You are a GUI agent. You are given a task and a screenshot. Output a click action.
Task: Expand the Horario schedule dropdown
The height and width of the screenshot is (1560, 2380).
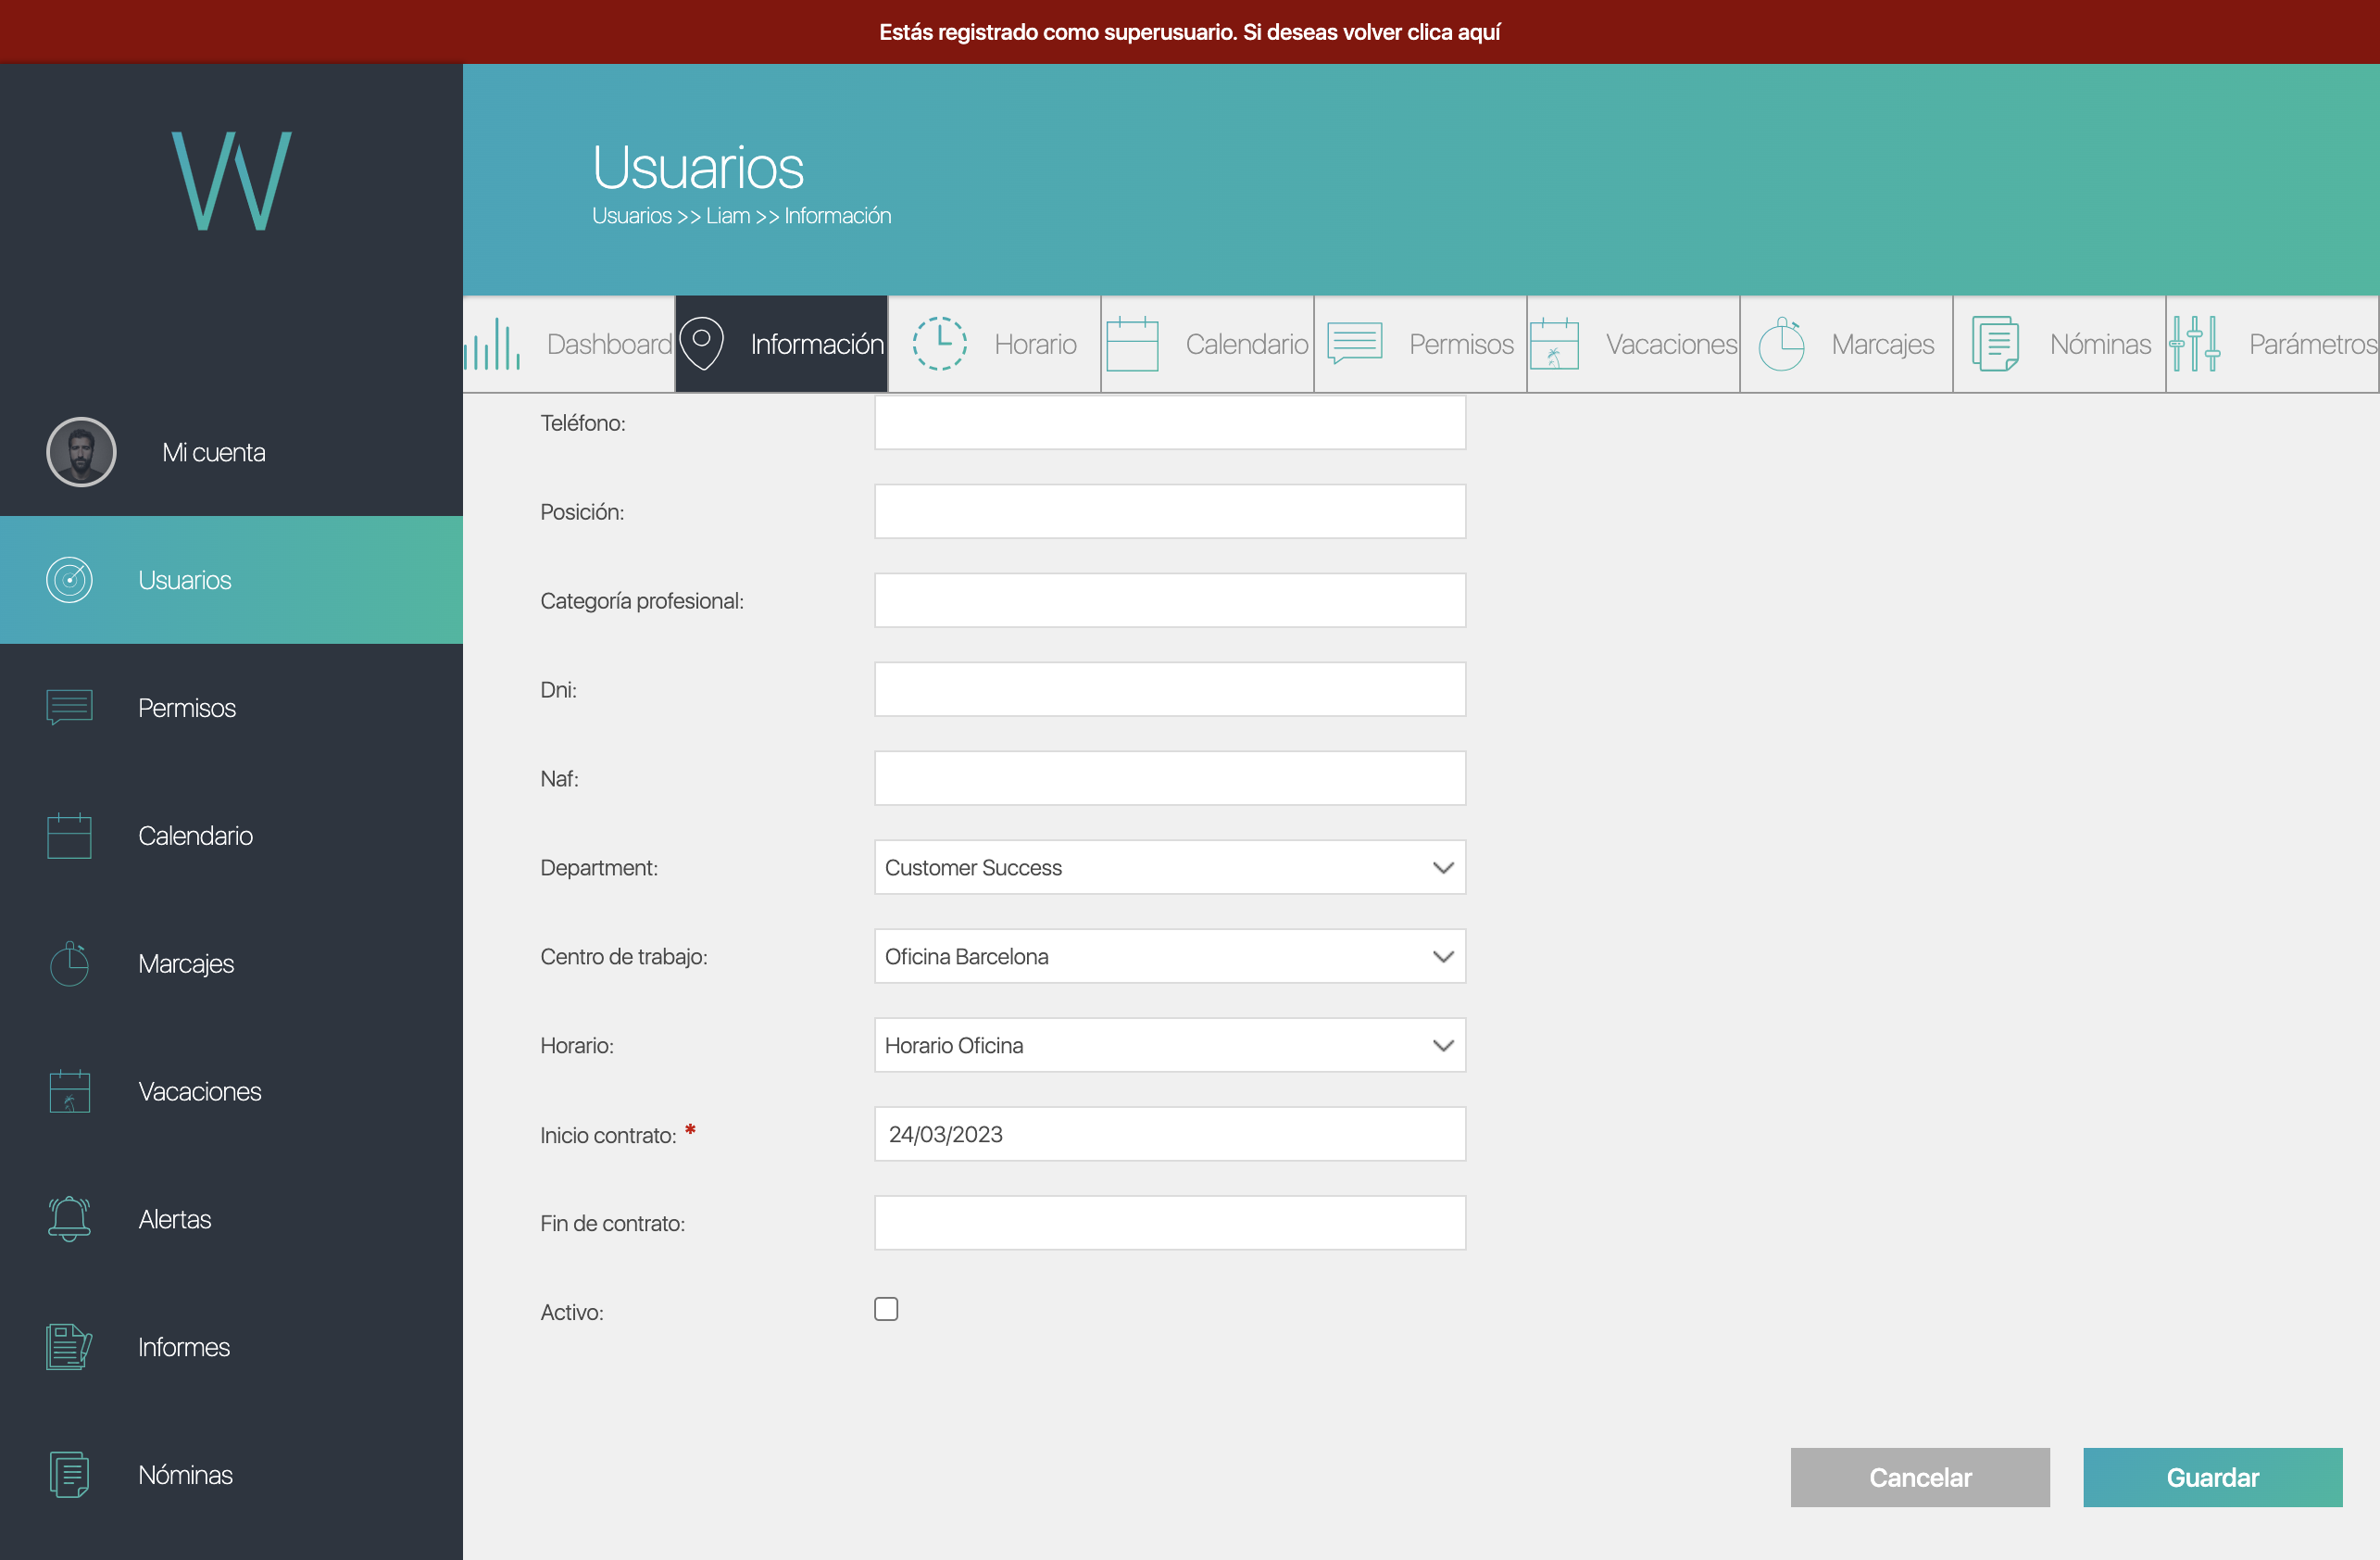1170,1045
